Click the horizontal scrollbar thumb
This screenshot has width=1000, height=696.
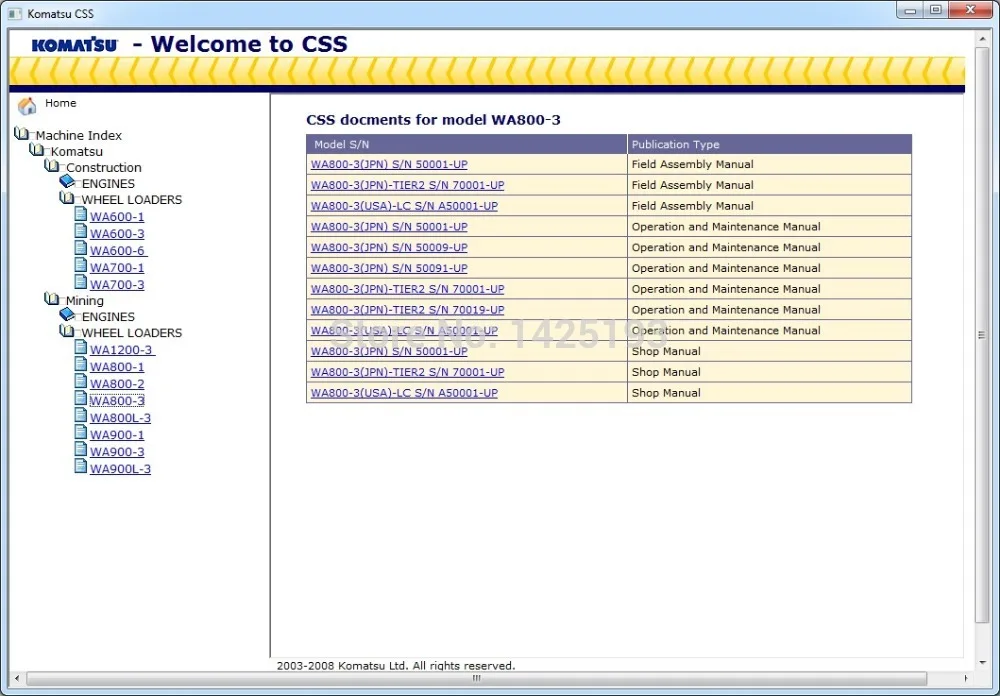click(x=476, y=678)
